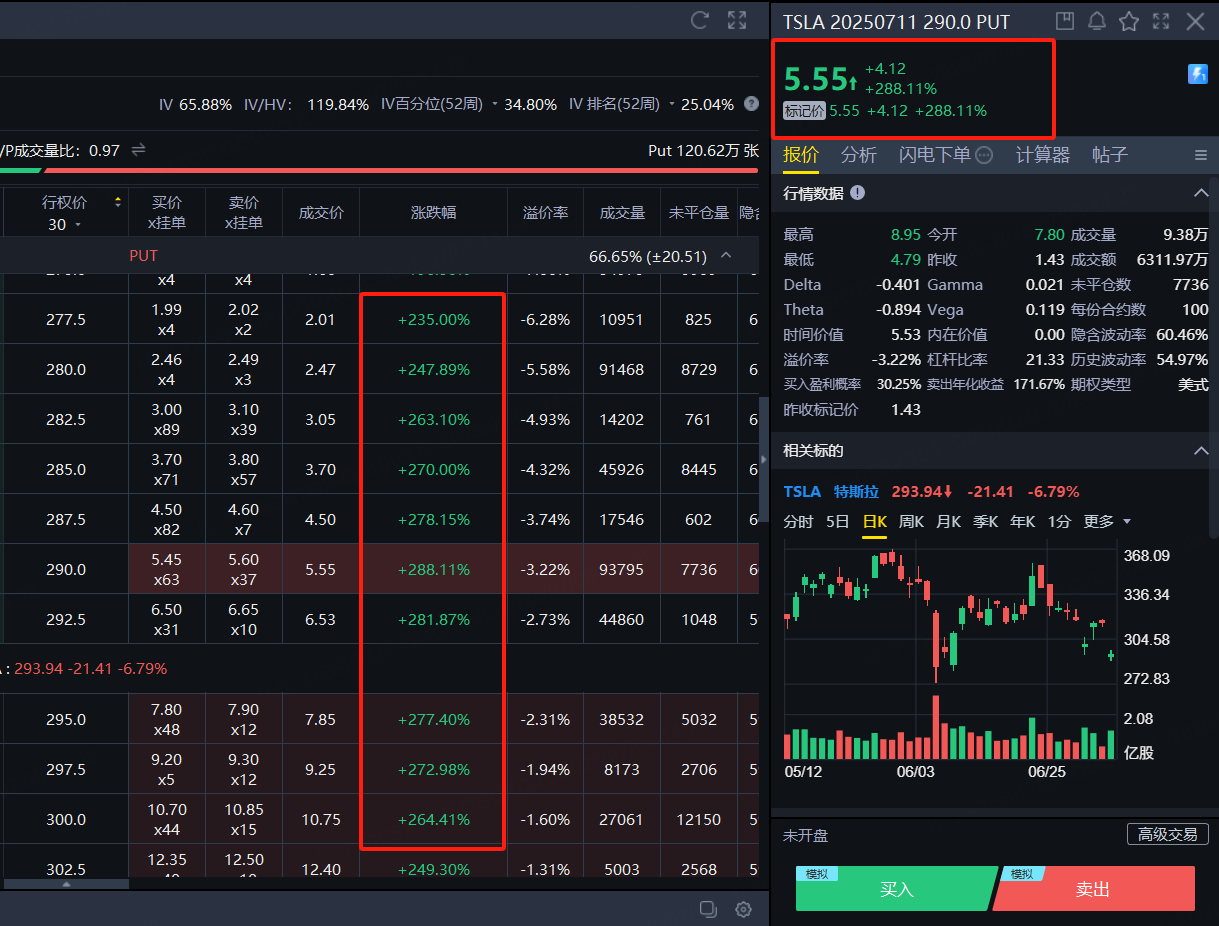Toggle sort order on 行权价 column
Viewport: 1219px width, 926px height.
click(x=118, y=202)
